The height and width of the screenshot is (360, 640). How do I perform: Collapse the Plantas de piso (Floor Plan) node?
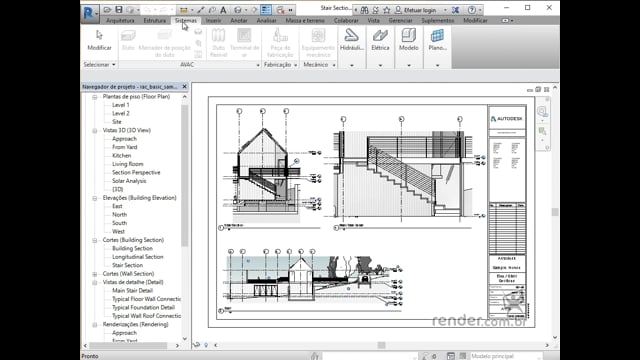95,97
